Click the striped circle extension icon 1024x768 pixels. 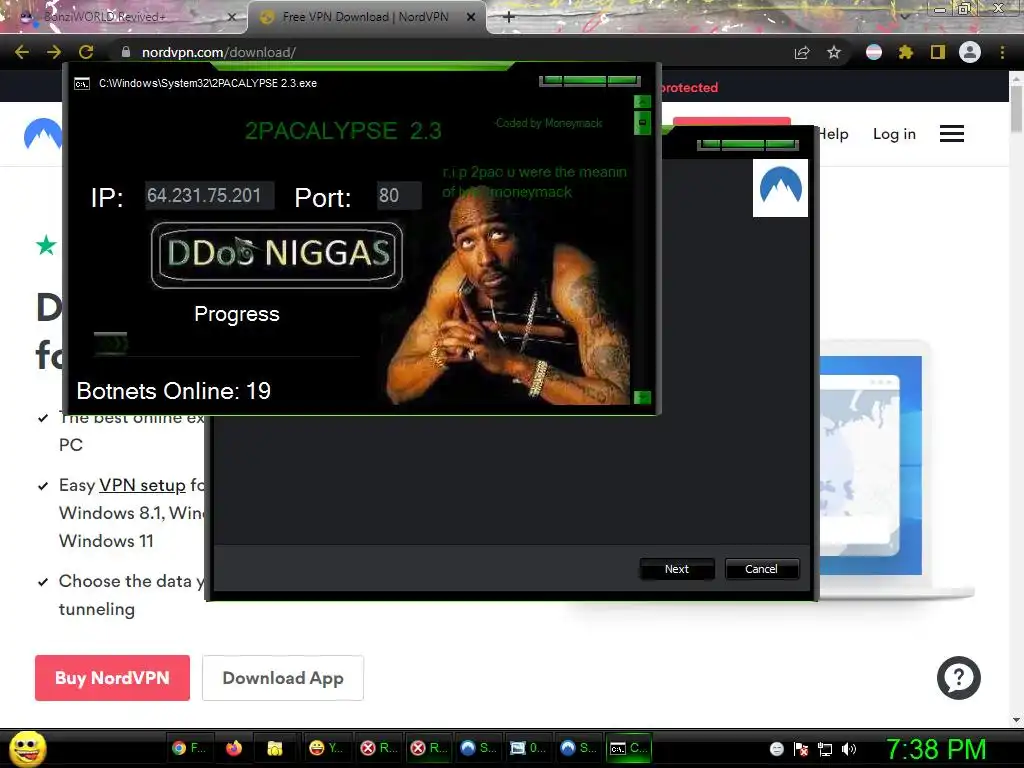point(874,52)
